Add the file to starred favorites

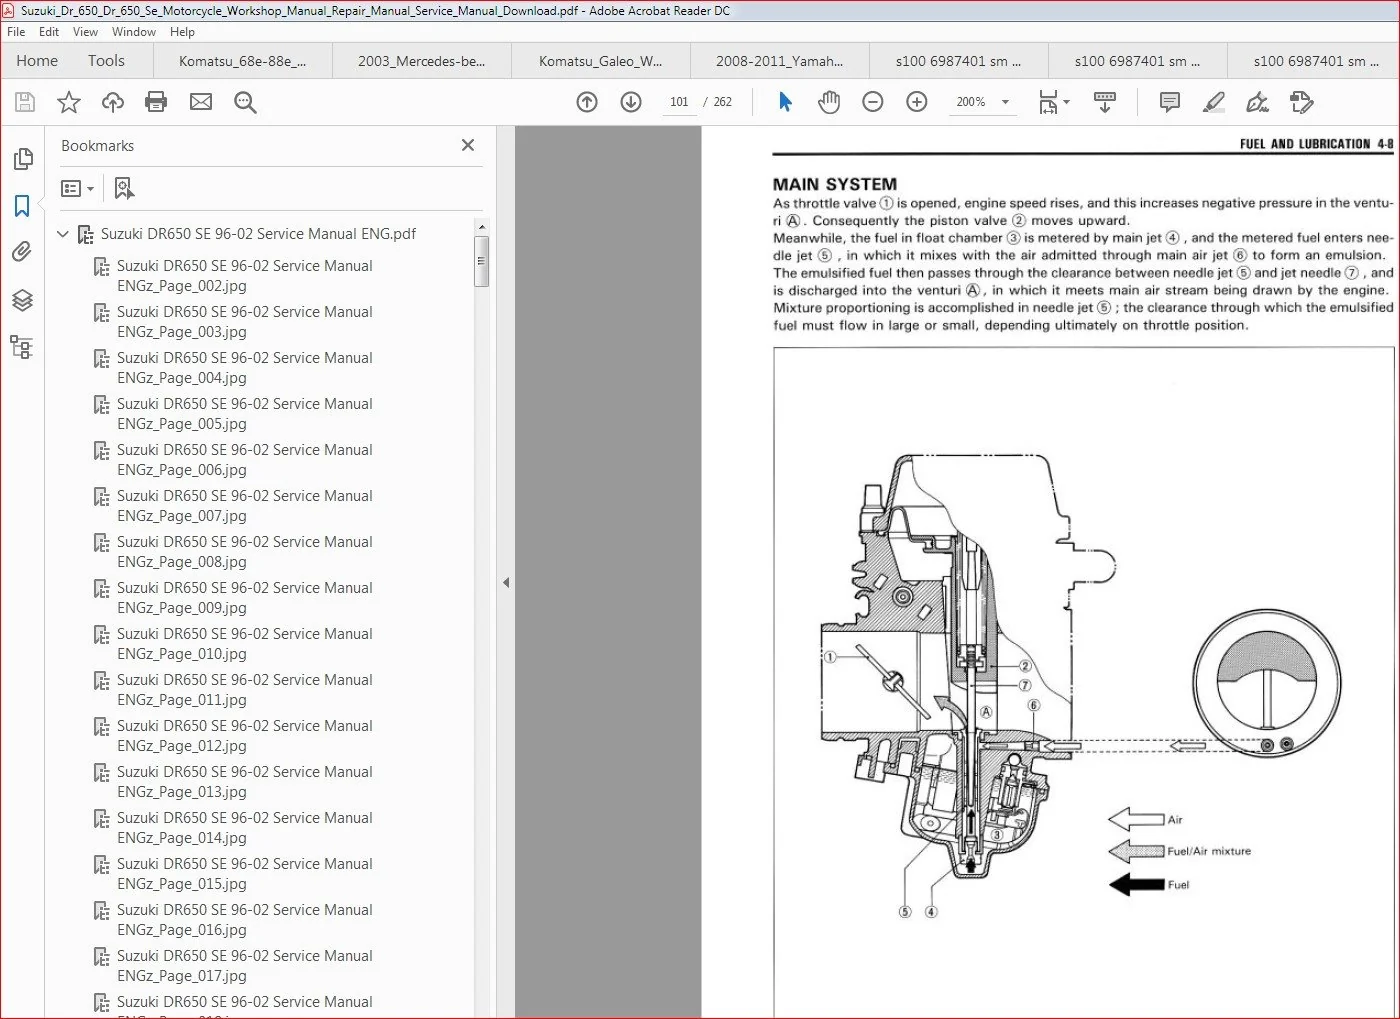[x=69, y=102]
